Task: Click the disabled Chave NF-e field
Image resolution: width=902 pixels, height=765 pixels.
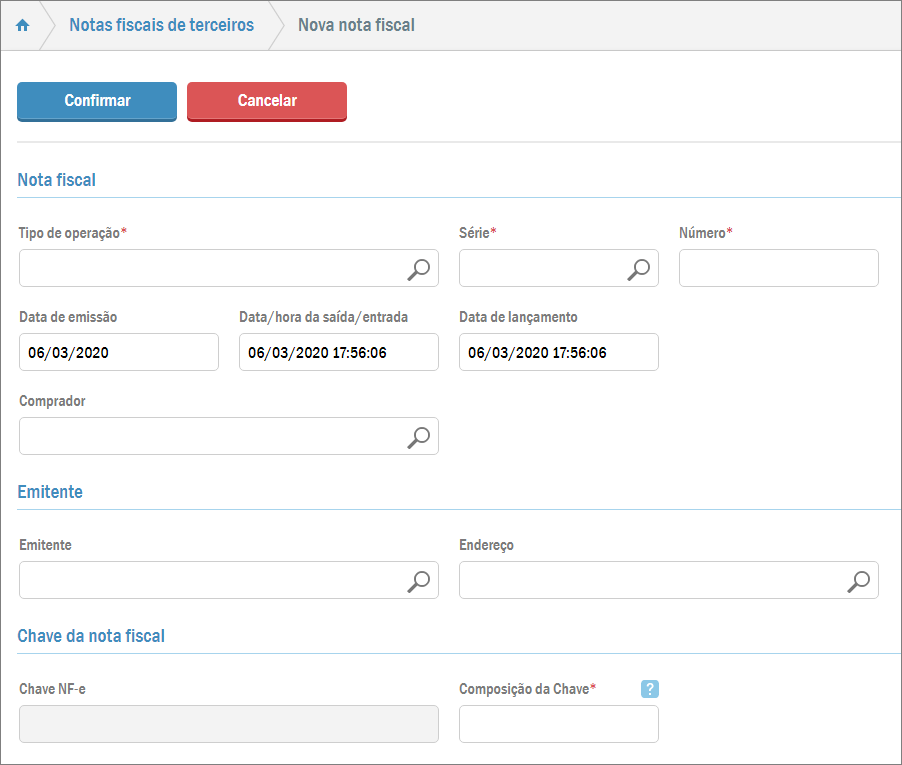Action: (x=228, y=724)
